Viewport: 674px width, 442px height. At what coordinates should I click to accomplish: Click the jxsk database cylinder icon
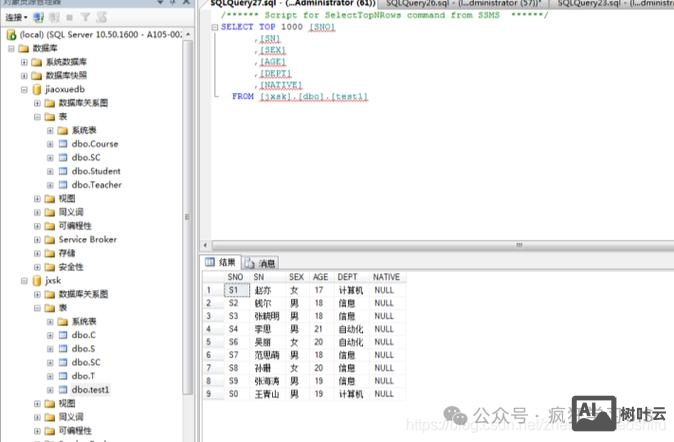(37, 281)
